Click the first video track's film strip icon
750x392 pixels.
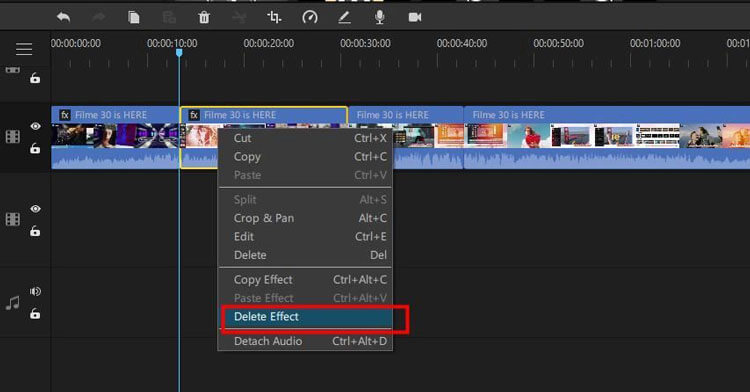13,137
